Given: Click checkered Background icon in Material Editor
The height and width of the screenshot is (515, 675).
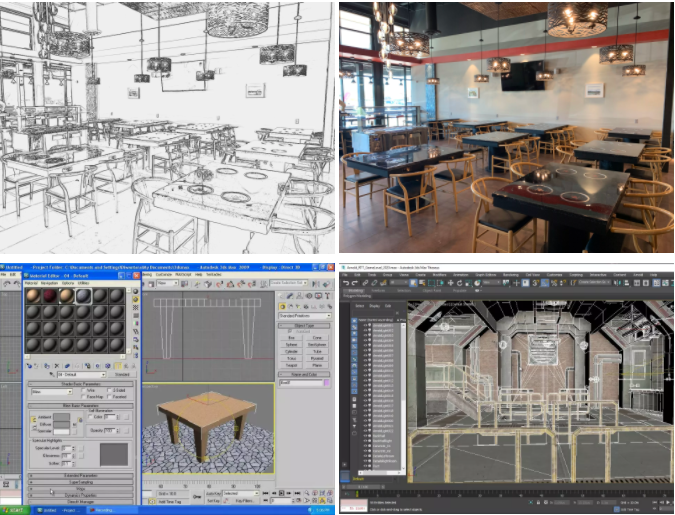Looking at the screenshot, I should tap(136, 307).
